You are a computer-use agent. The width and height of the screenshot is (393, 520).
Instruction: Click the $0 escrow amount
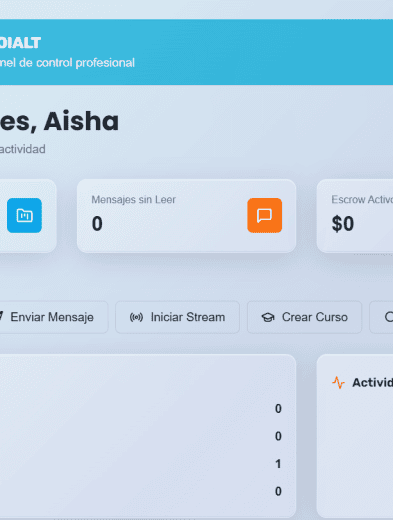(343, 223)
